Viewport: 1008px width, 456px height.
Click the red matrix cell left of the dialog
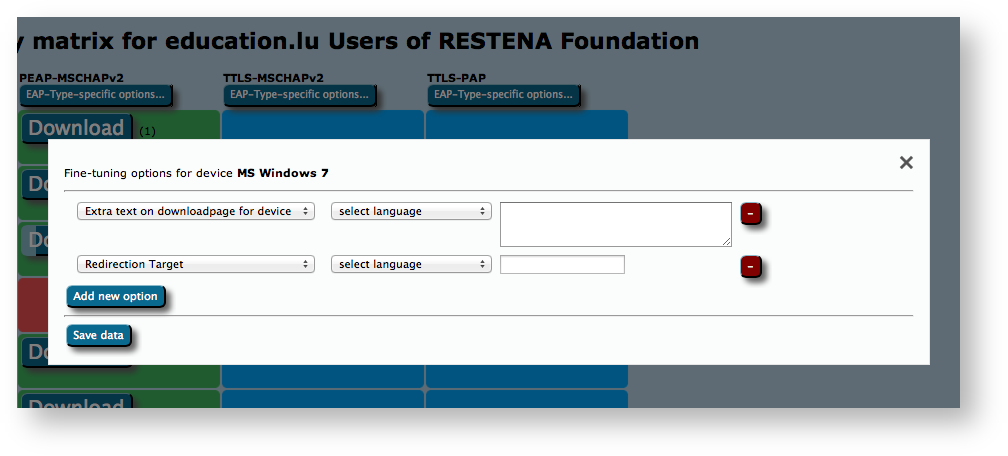click(32, 305)
